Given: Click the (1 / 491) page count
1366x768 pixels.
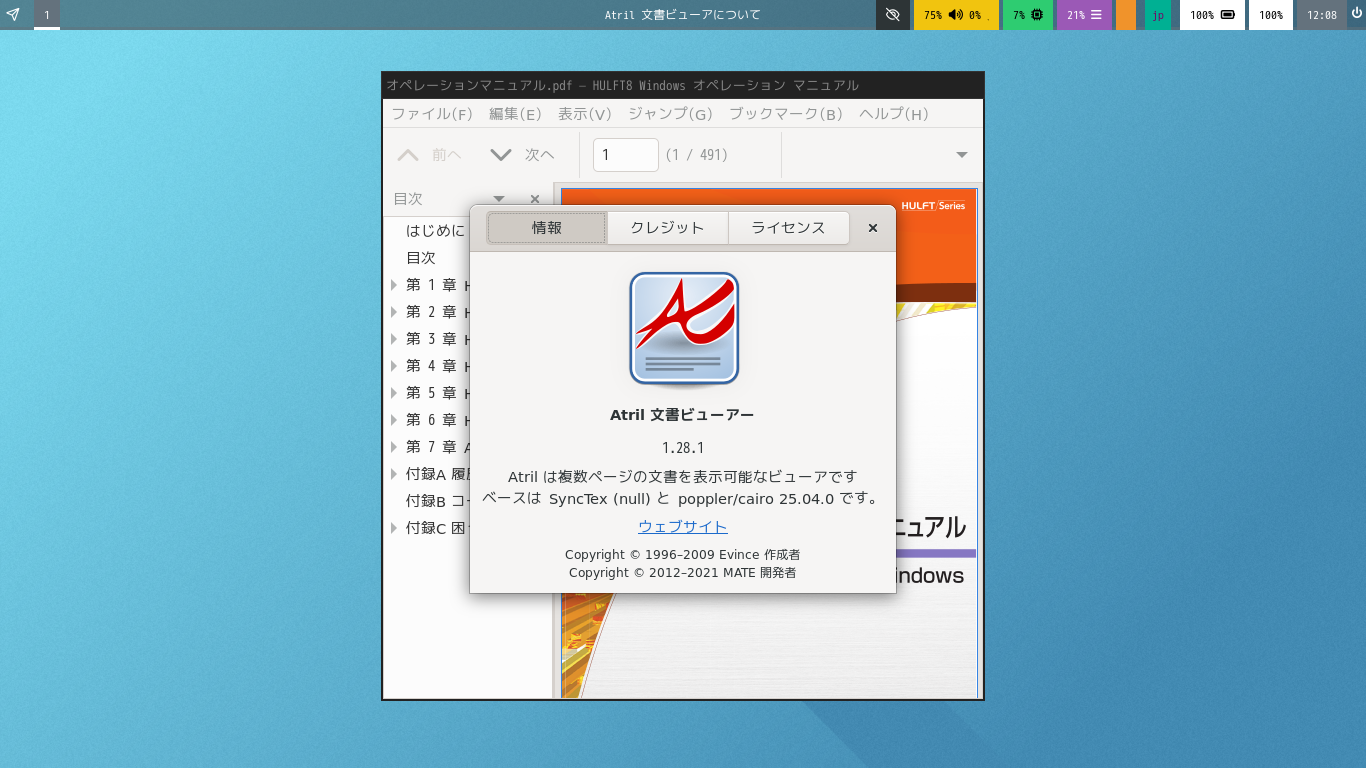Looking at the screenshot, I should 697,155.
